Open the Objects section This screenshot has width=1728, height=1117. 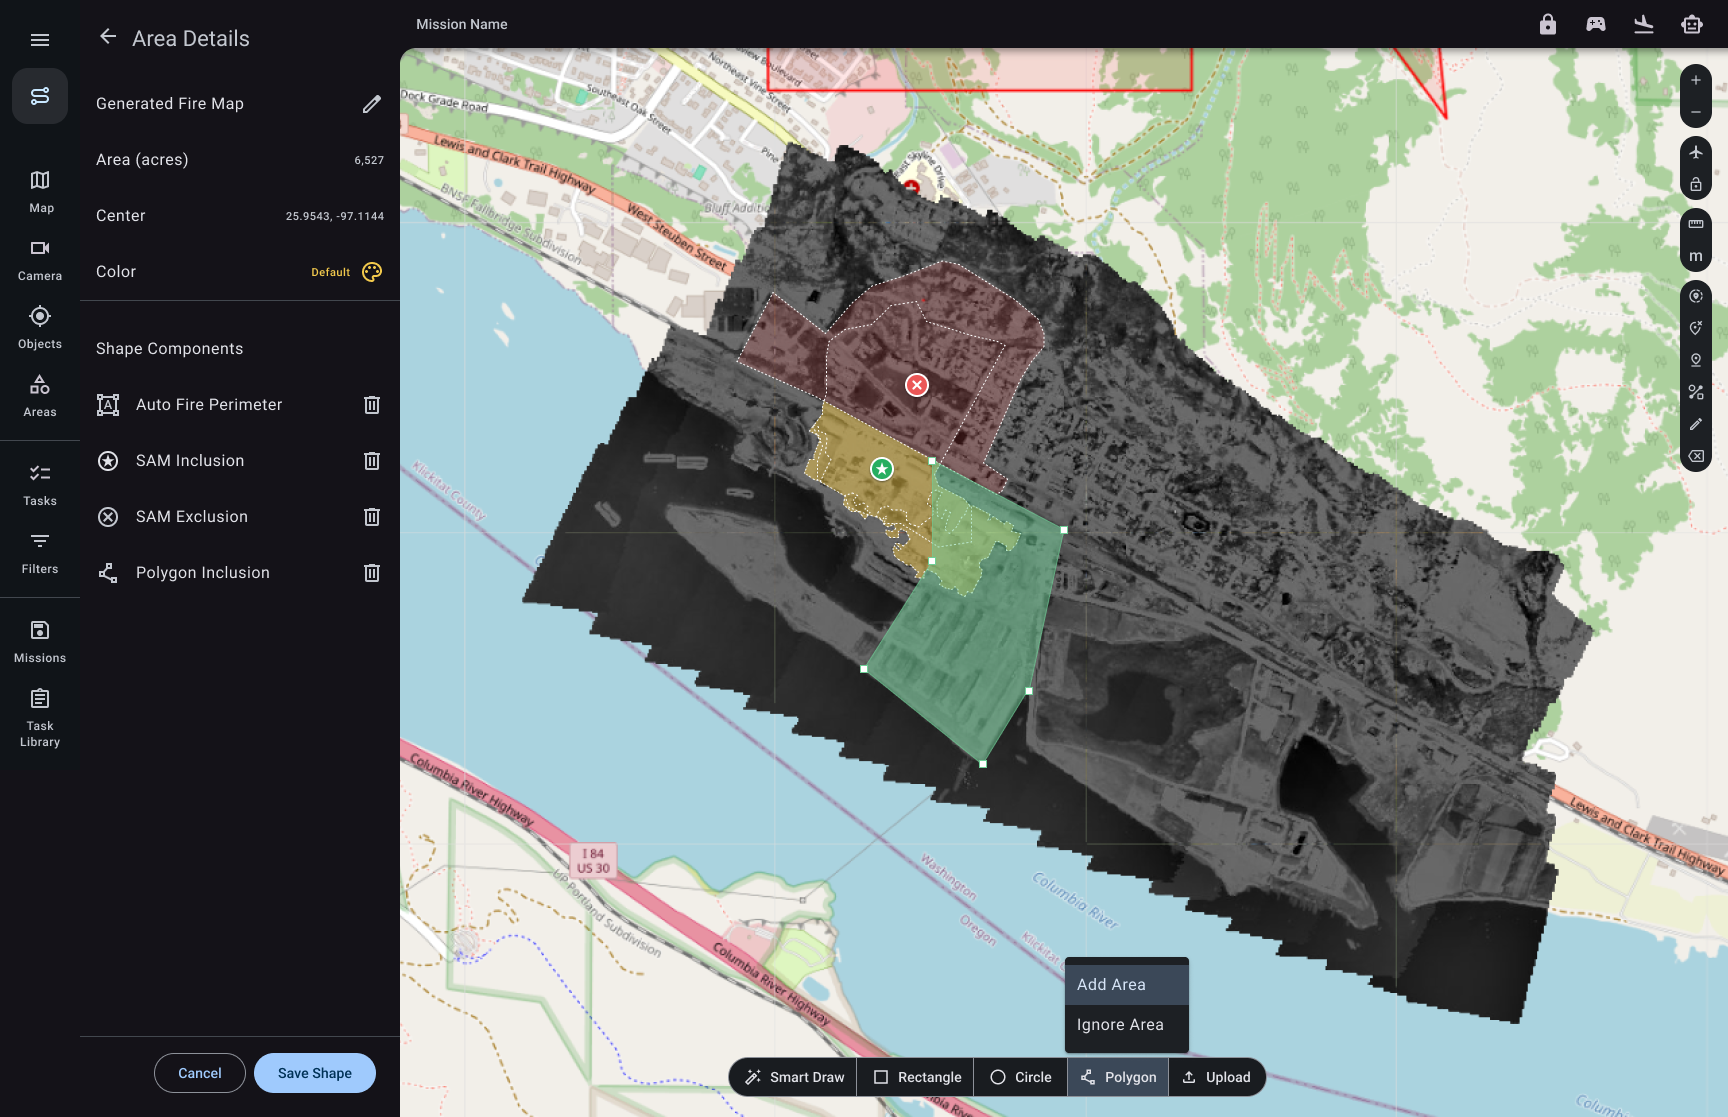tap(40, 327)
